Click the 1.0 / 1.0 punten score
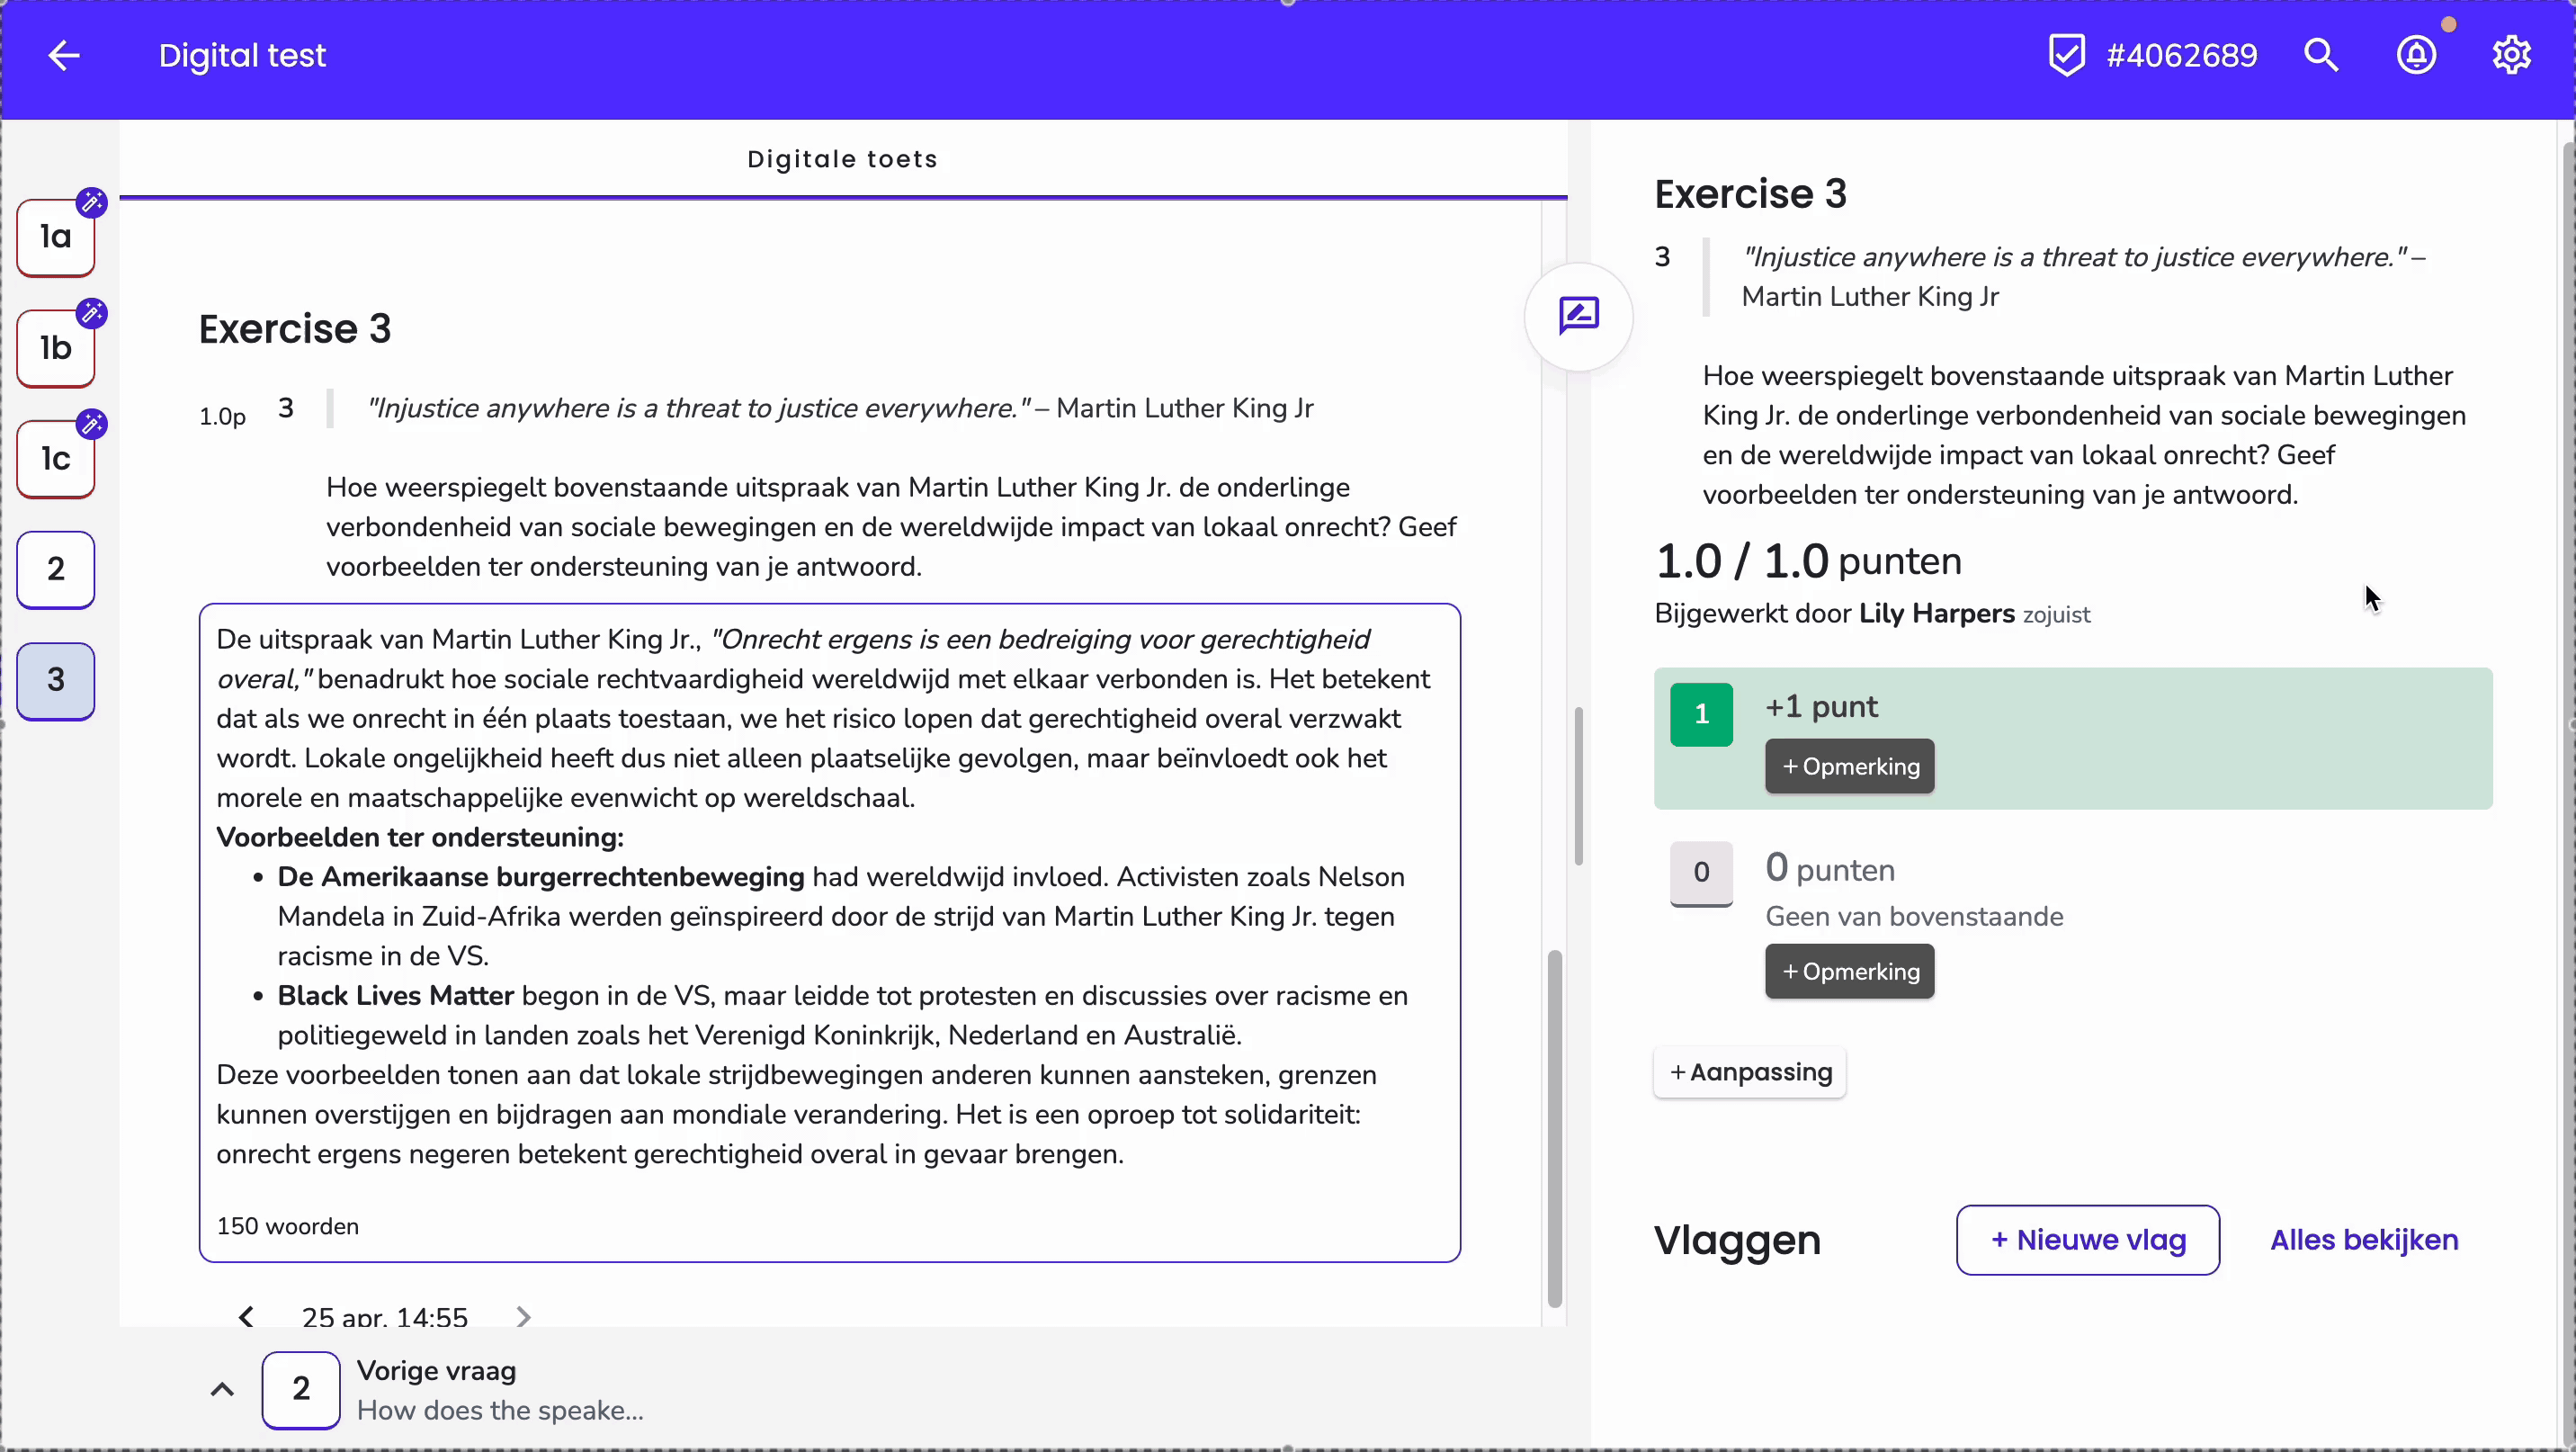The width and height of the screenshot is (2576, 1452). pos(1808,561)
